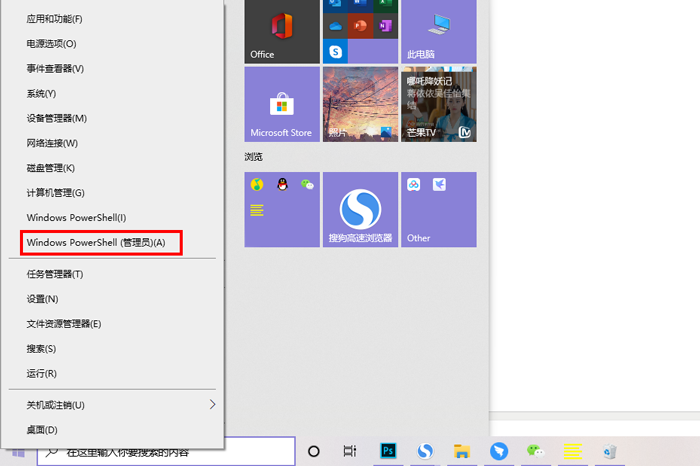
Task: Open 设置(N) from the menu
Action: (x=112, y=299)
